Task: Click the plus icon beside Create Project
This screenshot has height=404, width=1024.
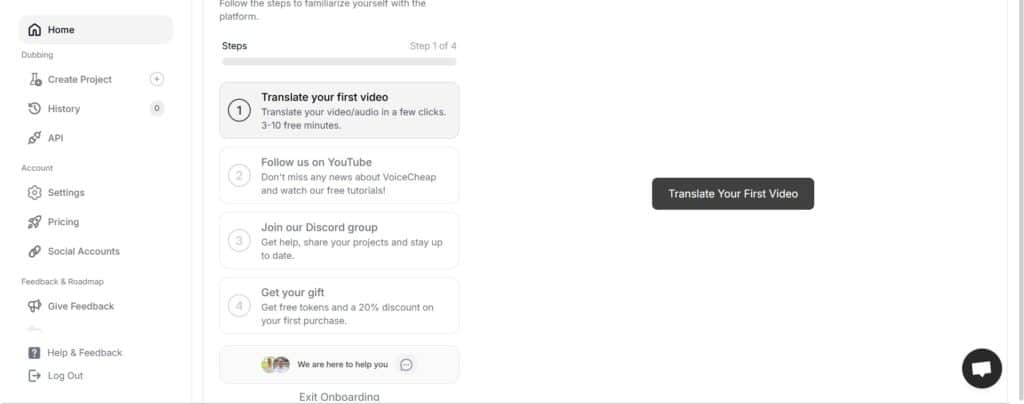Action: coord(157,79)
